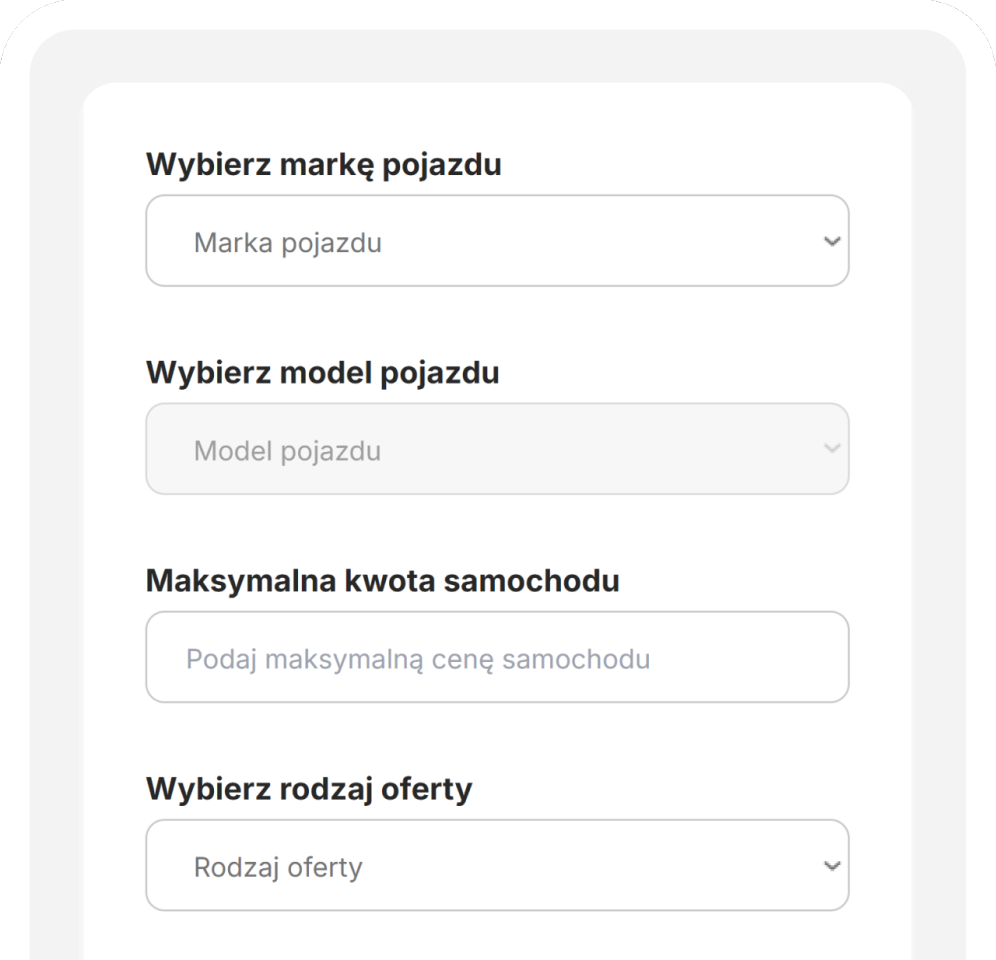This screenshot has height=960, width=996.
Task: Click the greyed chevron of the model select
Action: 831,449
